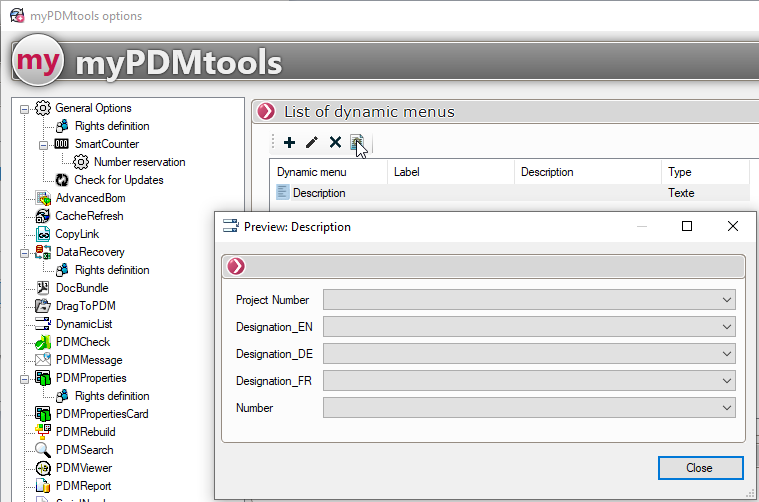This screenshot has height=502, width=759.
Task: Sort by the Dynamic menu column header
Action: 328,172
